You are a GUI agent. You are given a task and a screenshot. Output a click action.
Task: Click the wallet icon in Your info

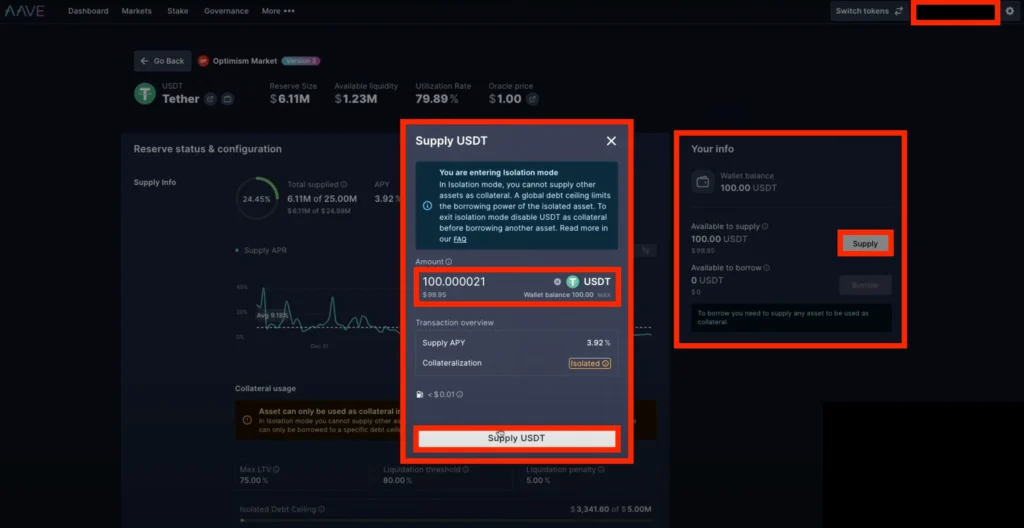coord(702,182)
